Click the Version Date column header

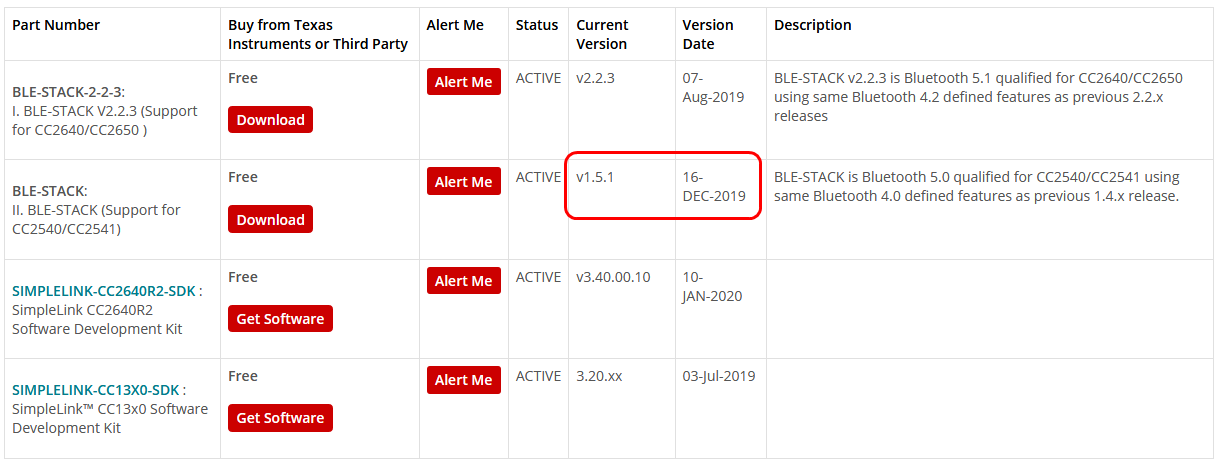[708, 34]
